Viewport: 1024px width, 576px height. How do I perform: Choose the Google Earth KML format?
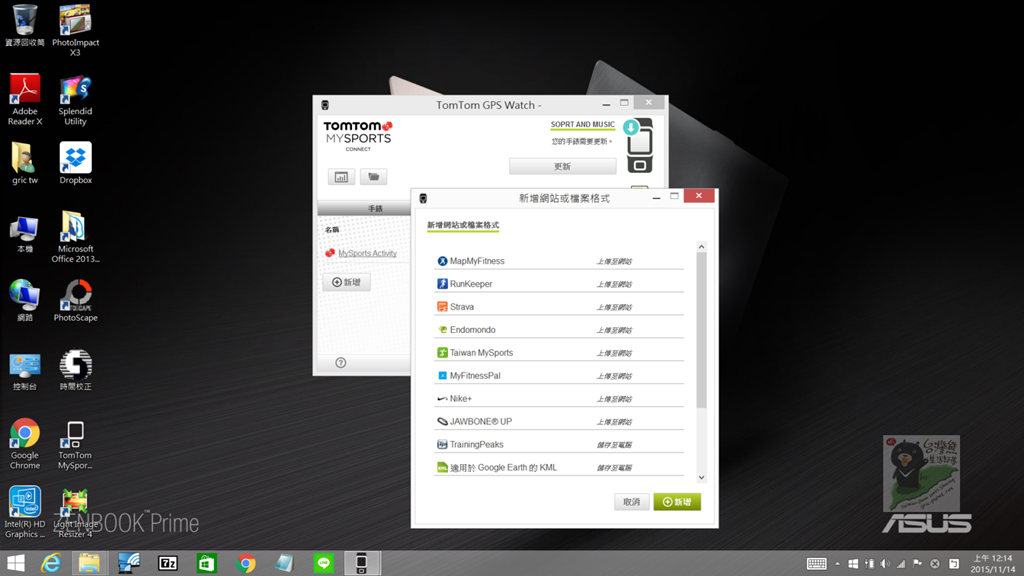(x=559, y=468)
